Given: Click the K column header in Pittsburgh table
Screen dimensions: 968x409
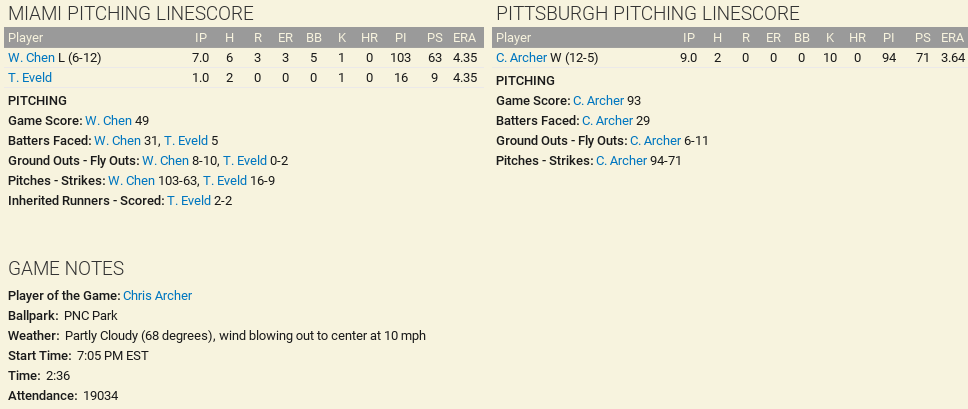Looking at the screenshot, I should [830, 37].
